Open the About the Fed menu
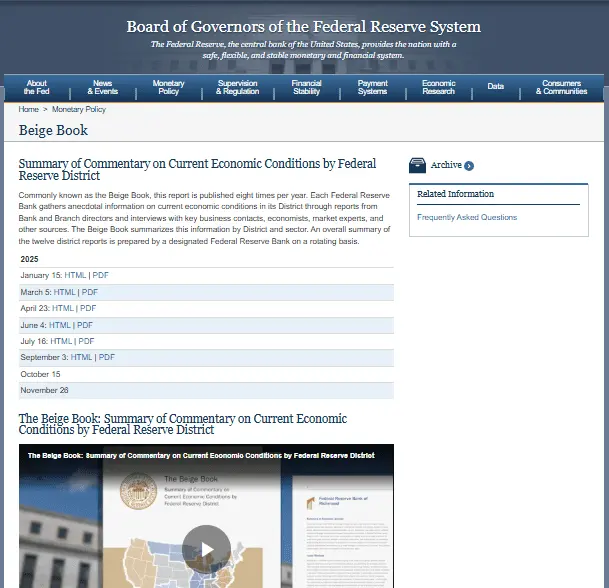Viewport: 609px width, 588px height. coord(37,87)
